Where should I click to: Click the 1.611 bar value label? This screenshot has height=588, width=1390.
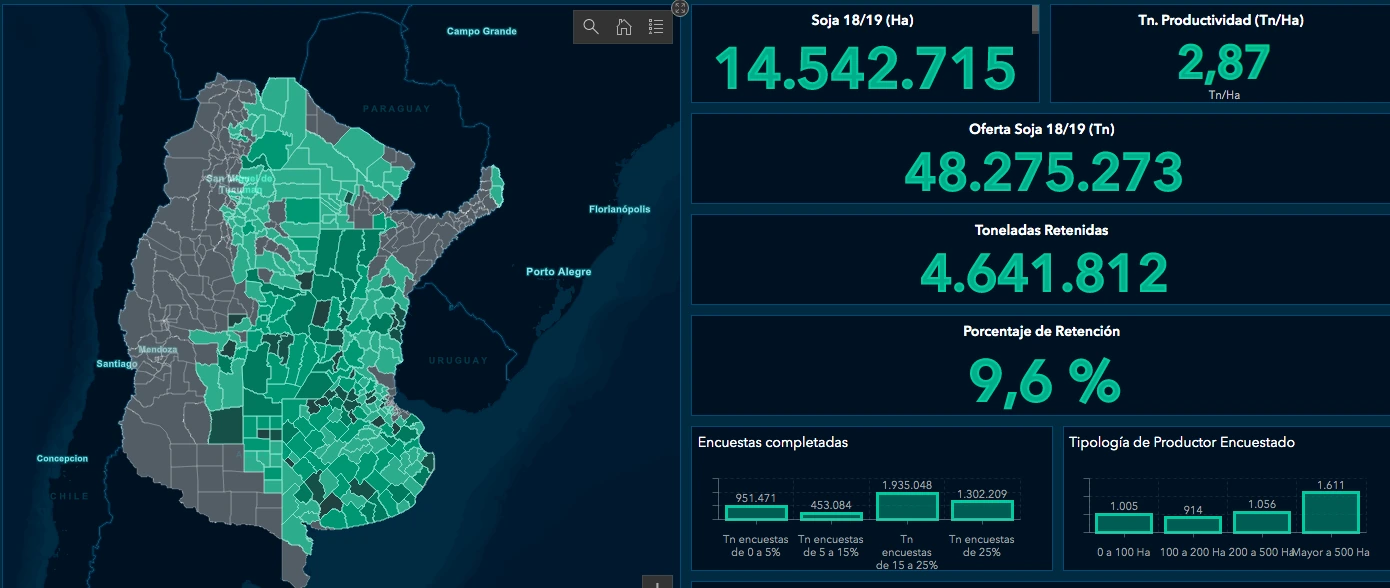tap(1331, 485)
